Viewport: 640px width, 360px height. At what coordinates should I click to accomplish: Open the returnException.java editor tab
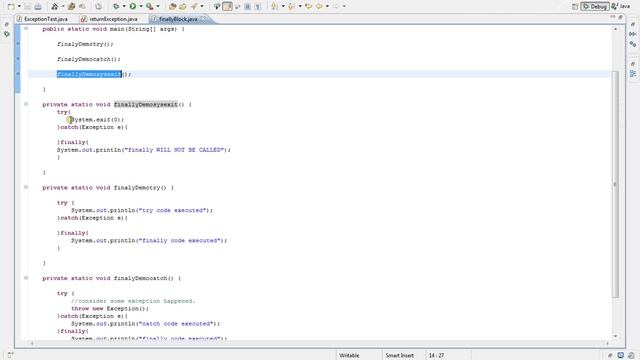click(109, 19)
